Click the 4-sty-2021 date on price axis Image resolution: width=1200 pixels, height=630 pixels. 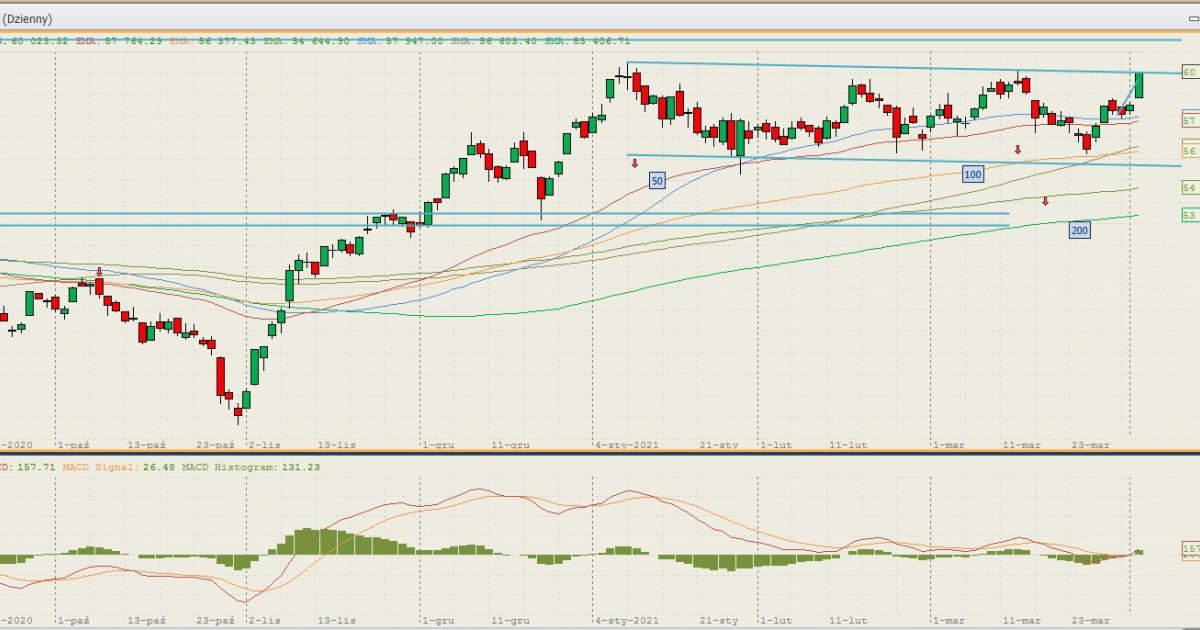[627, 444]
